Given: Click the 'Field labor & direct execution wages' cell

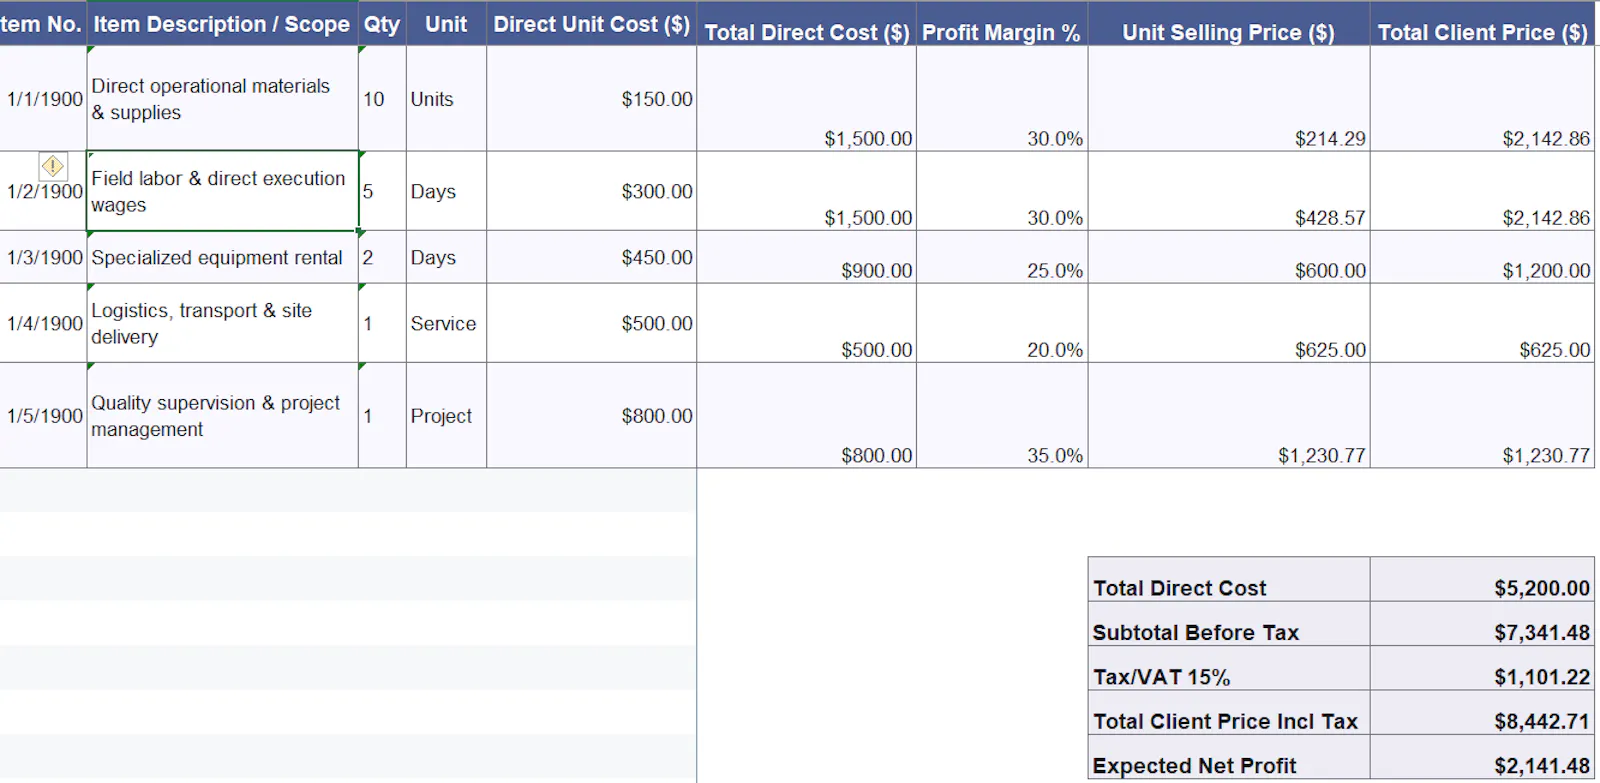Looking at the screenshot, I should click(x=222, y=191).
